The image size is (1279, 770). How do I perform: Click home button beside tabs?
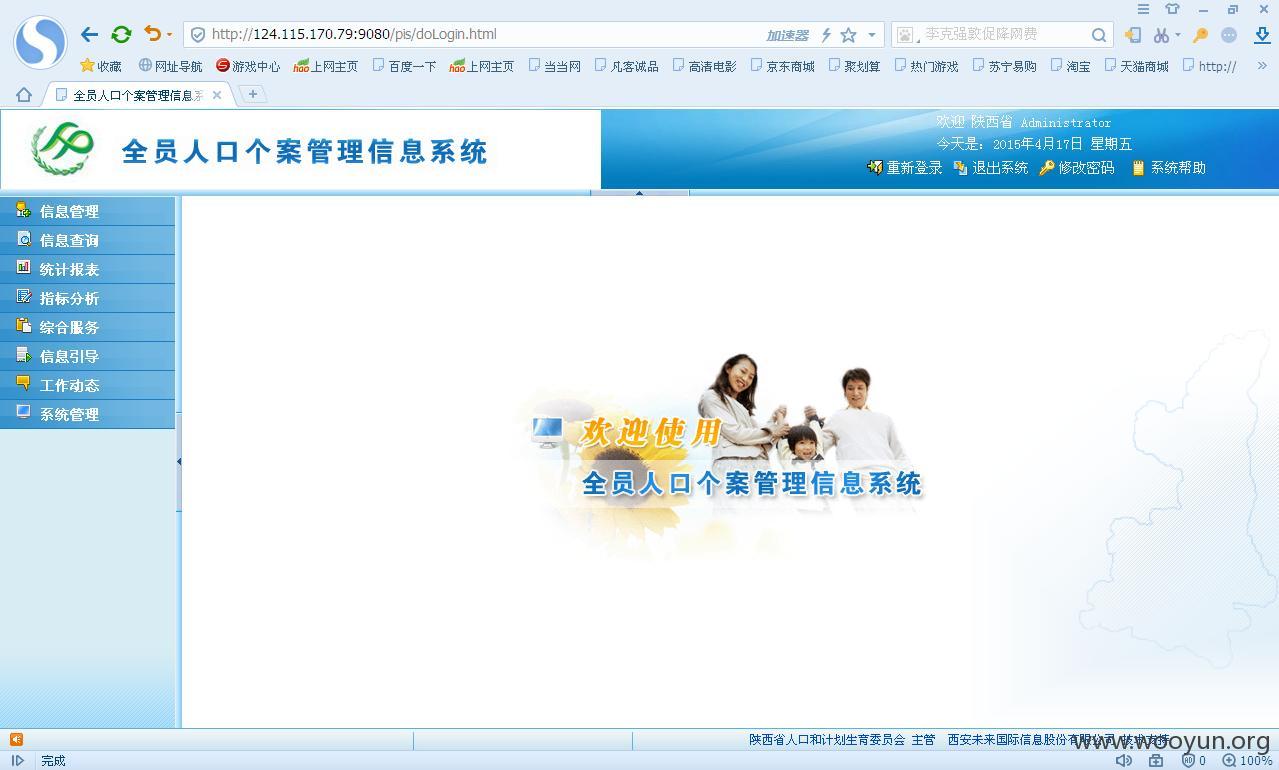(x=24, y=95)
